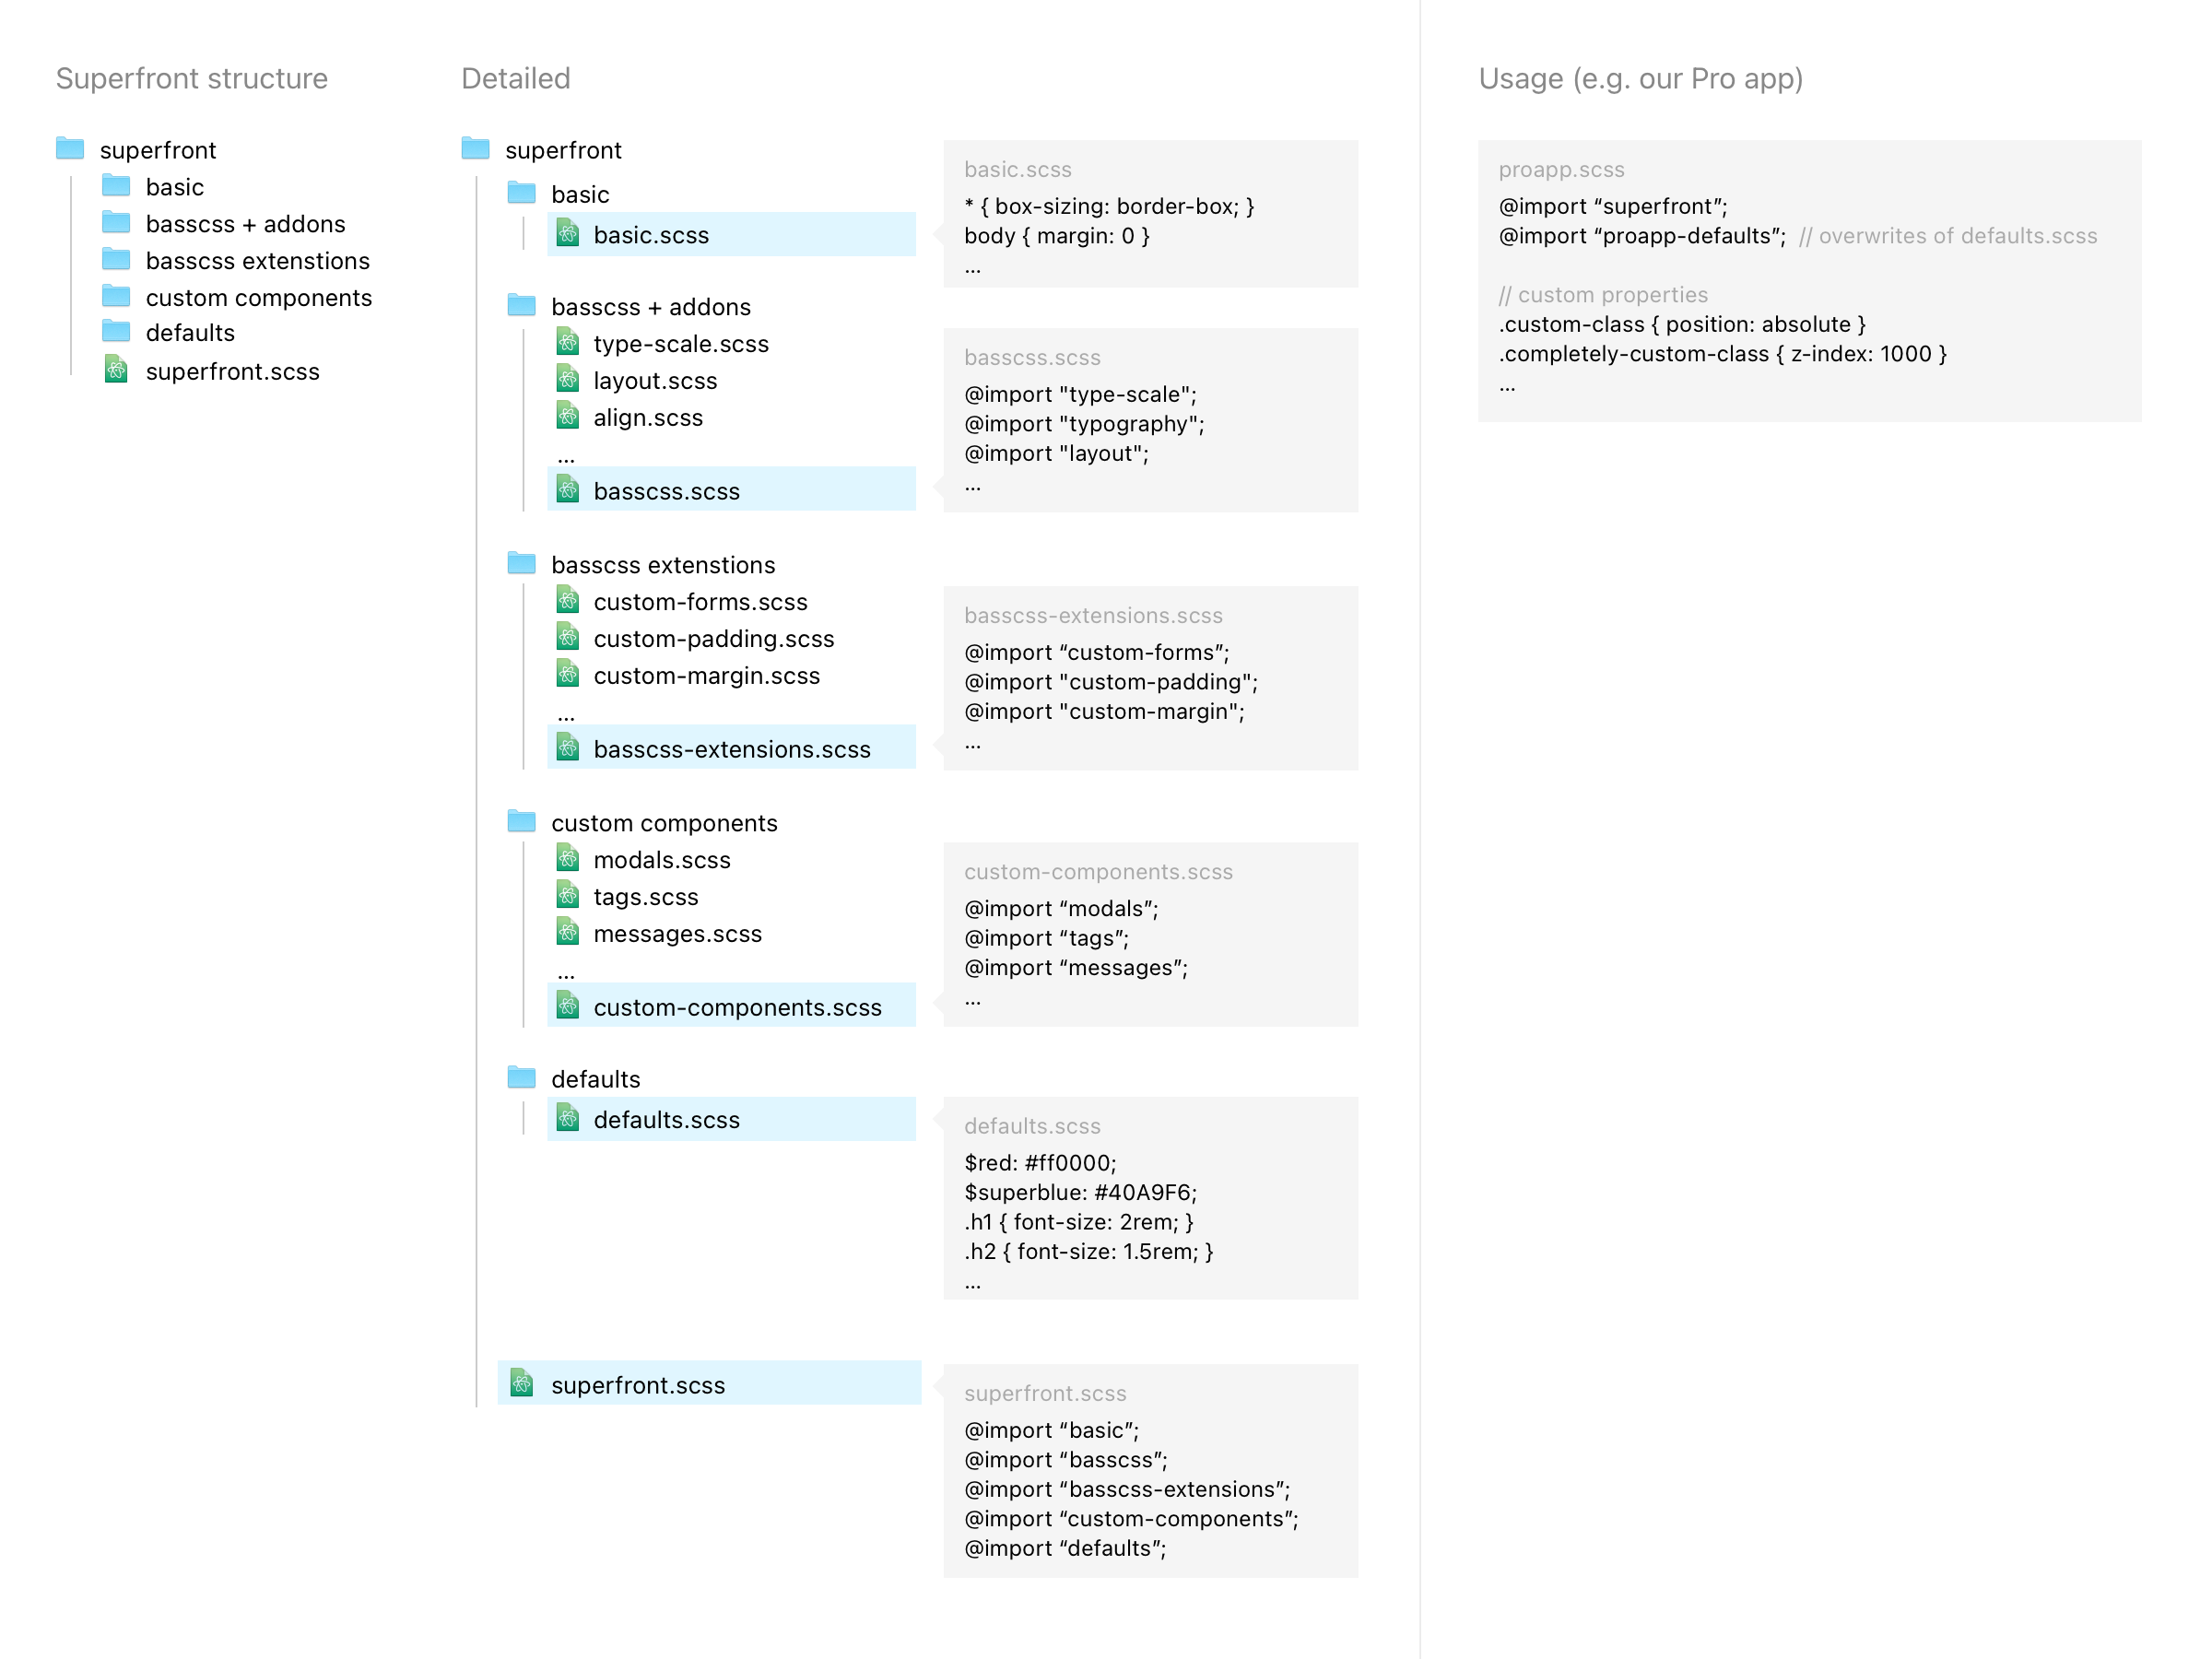Click the '// overwrites of defaults.scss' comment
Viewport: 2212px width, 1659px height.
(x=1947, y=236)
